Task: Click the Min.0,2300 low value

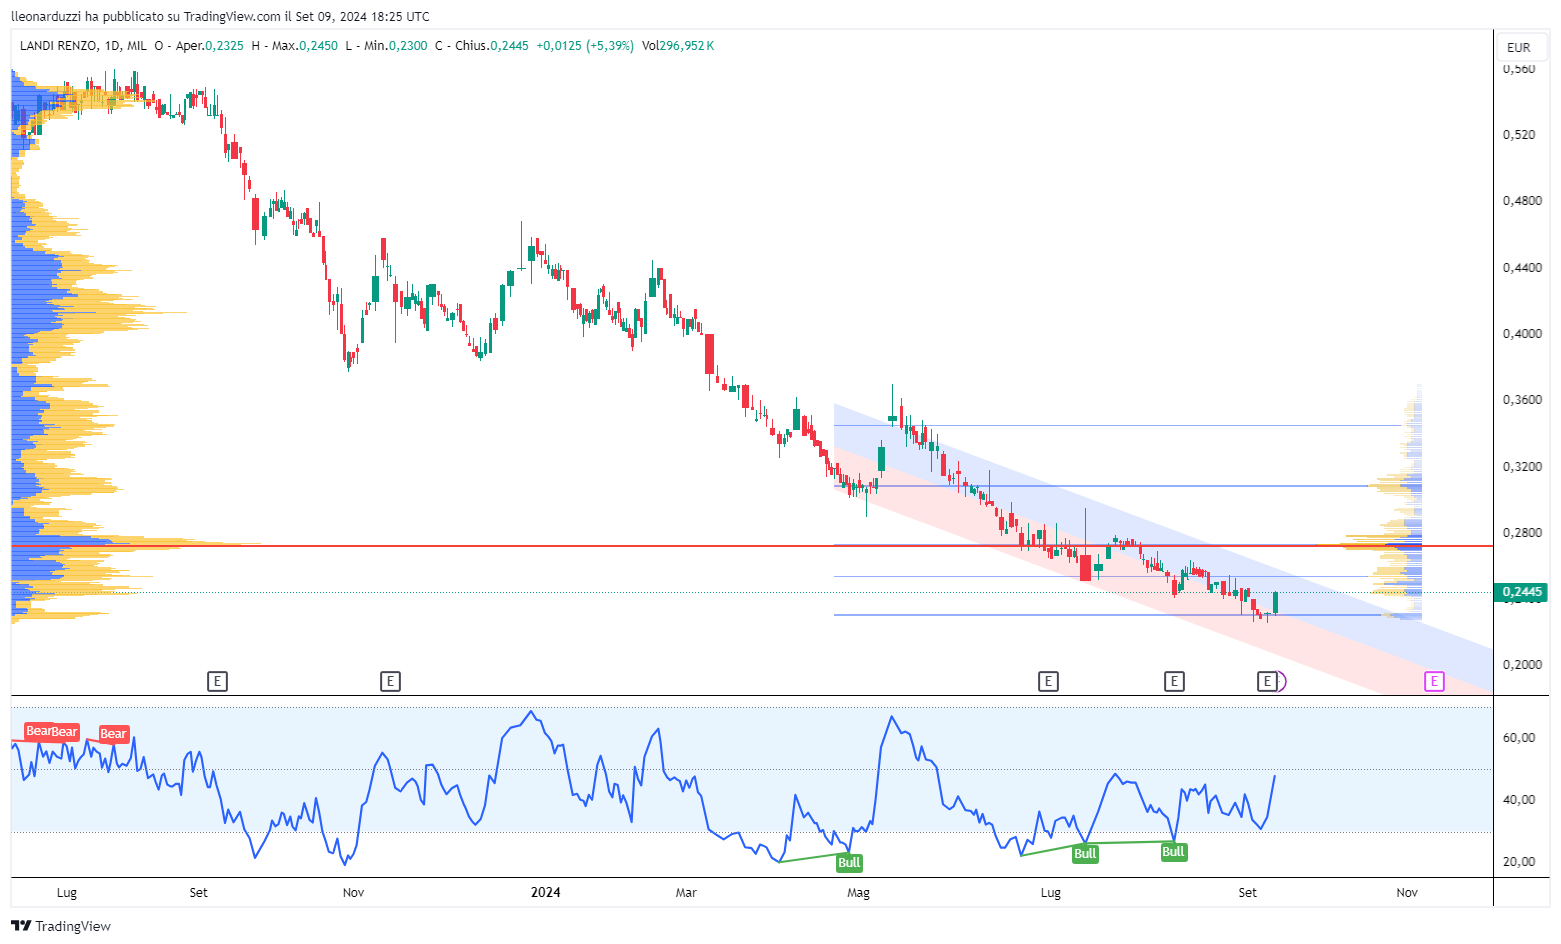Action: [395, 46]
